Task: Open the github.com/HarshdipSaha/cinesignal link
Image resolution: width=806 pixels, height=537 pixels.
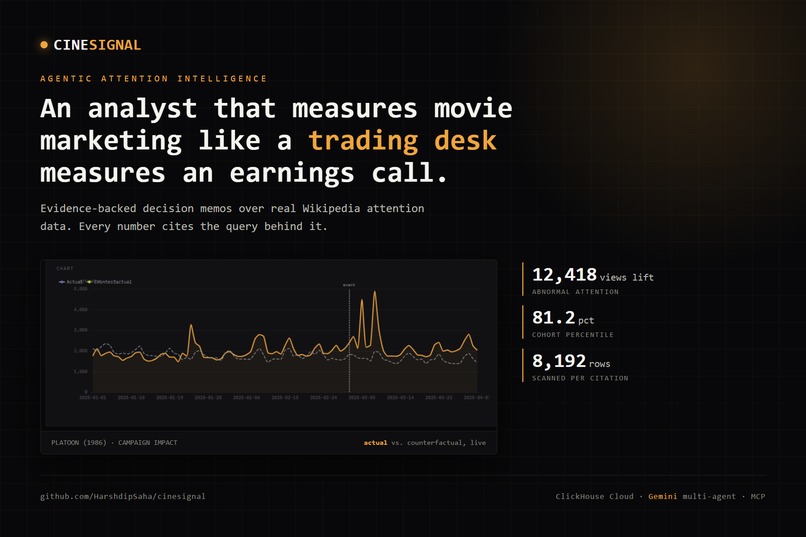Action: [123, 496]
